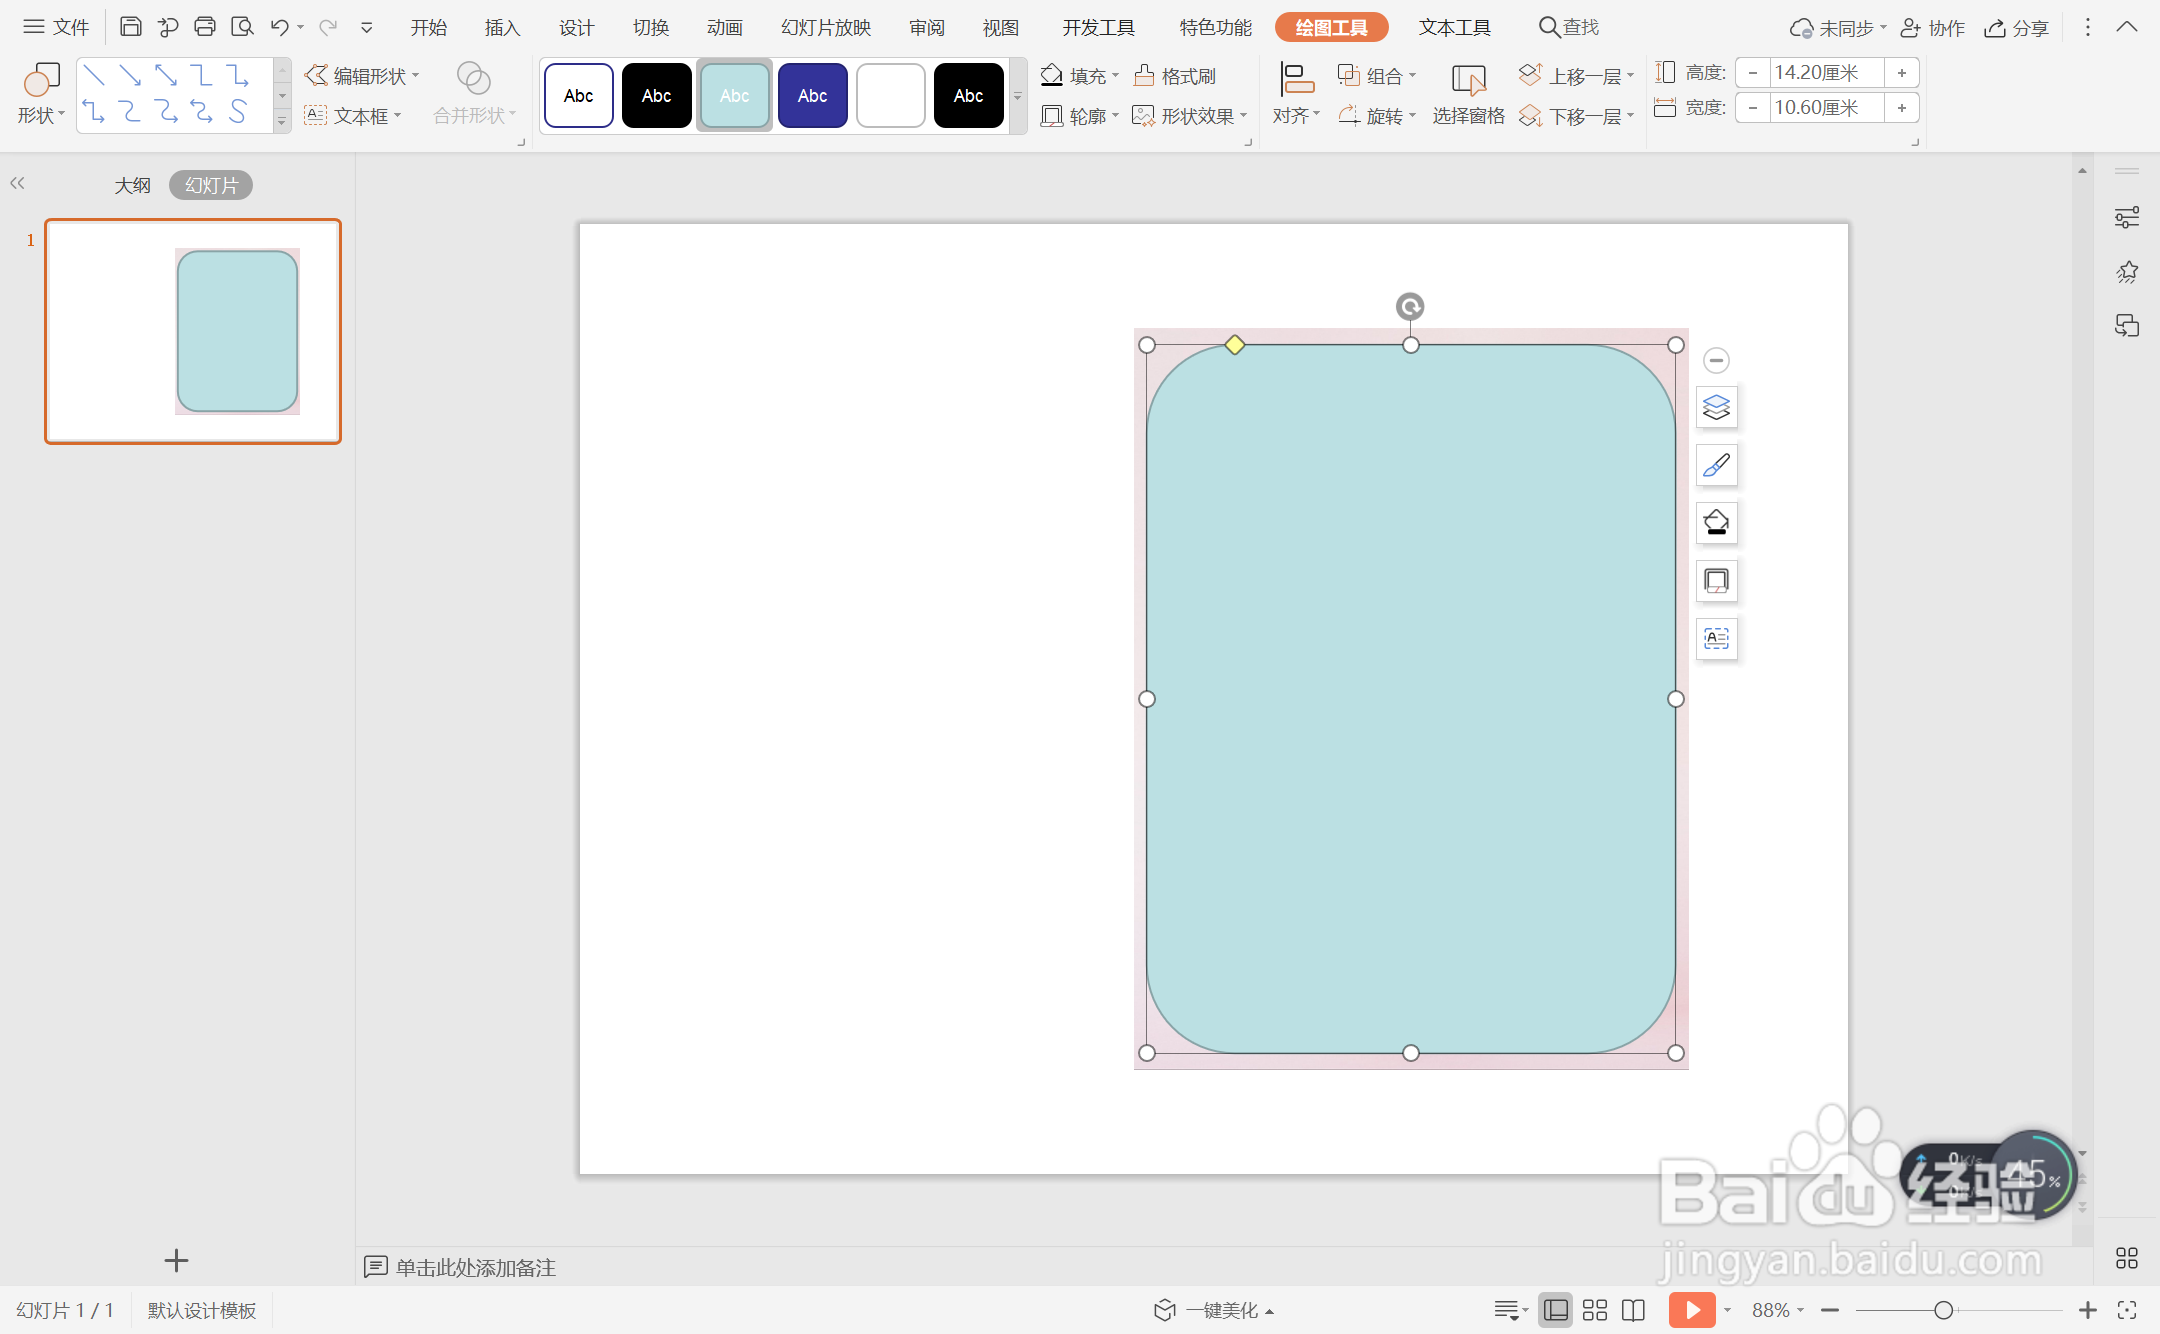
Task: Switch to reading view icon
Action: 1633,1310
